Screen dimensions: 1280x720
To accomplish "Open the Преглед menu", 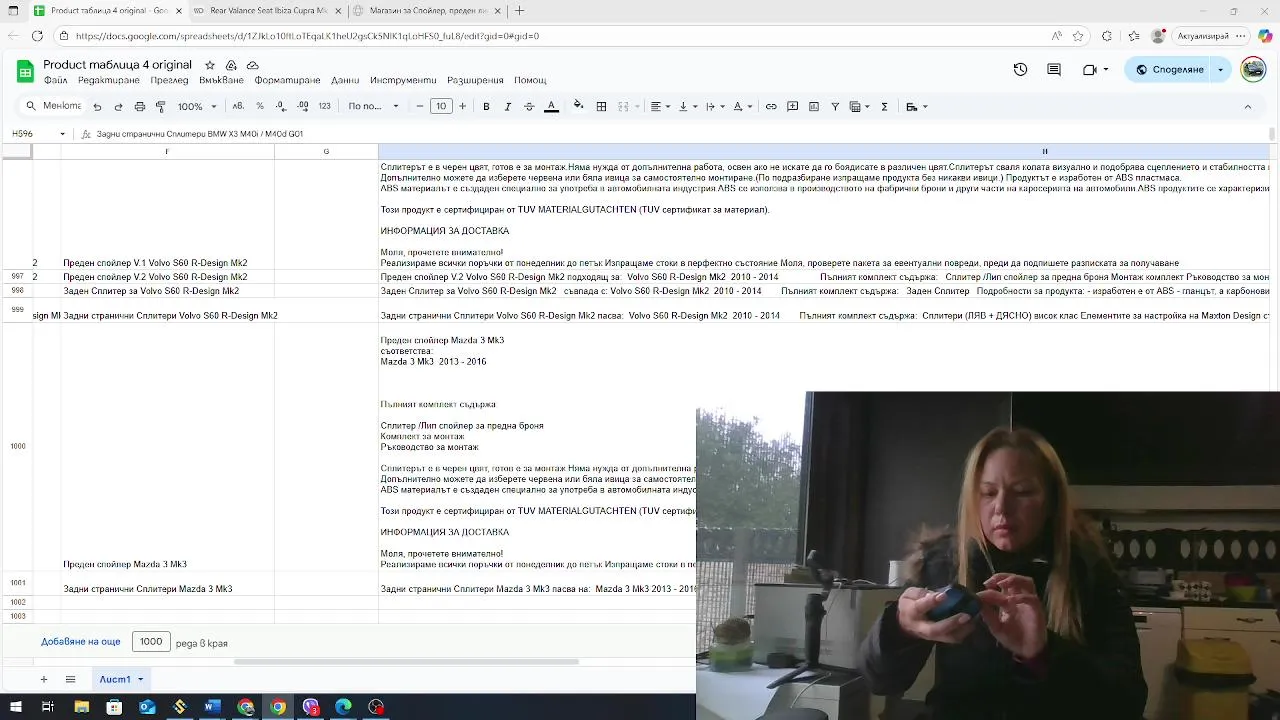I will 169,80.
